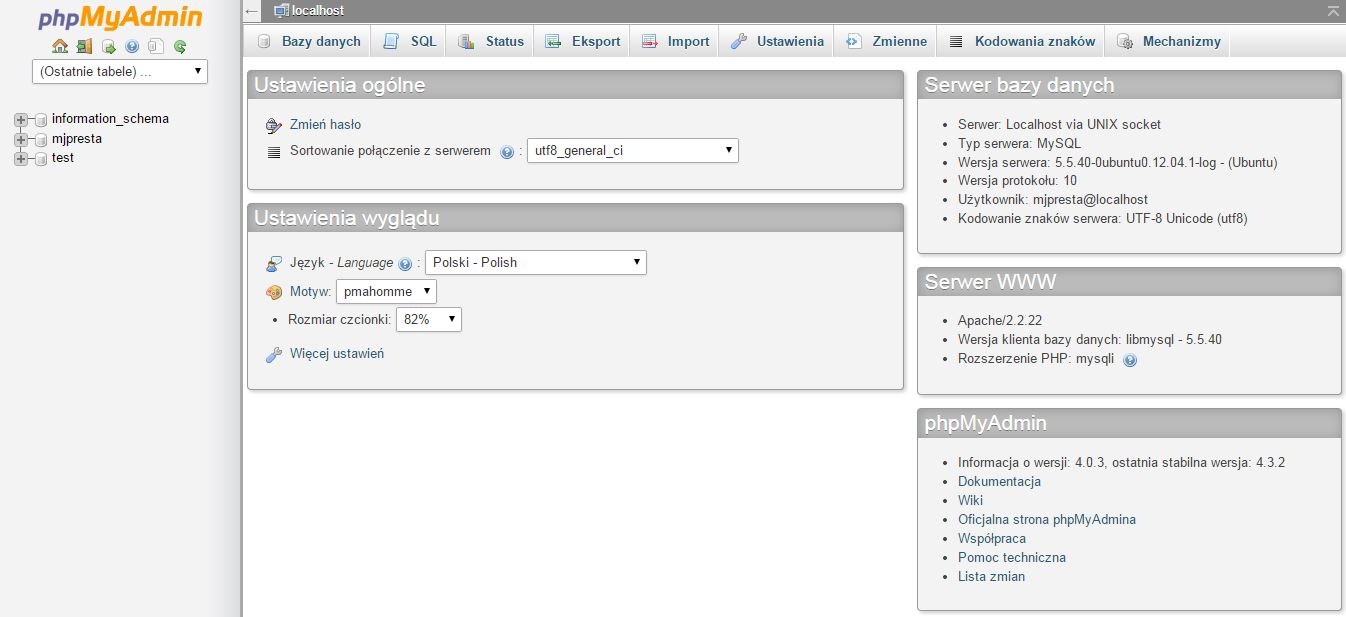The width and height of the screenshot is (1346, 617).
Task: Visit Oficjalna strona phpMyAdmina link
Action: click(x=1047, y=519)
